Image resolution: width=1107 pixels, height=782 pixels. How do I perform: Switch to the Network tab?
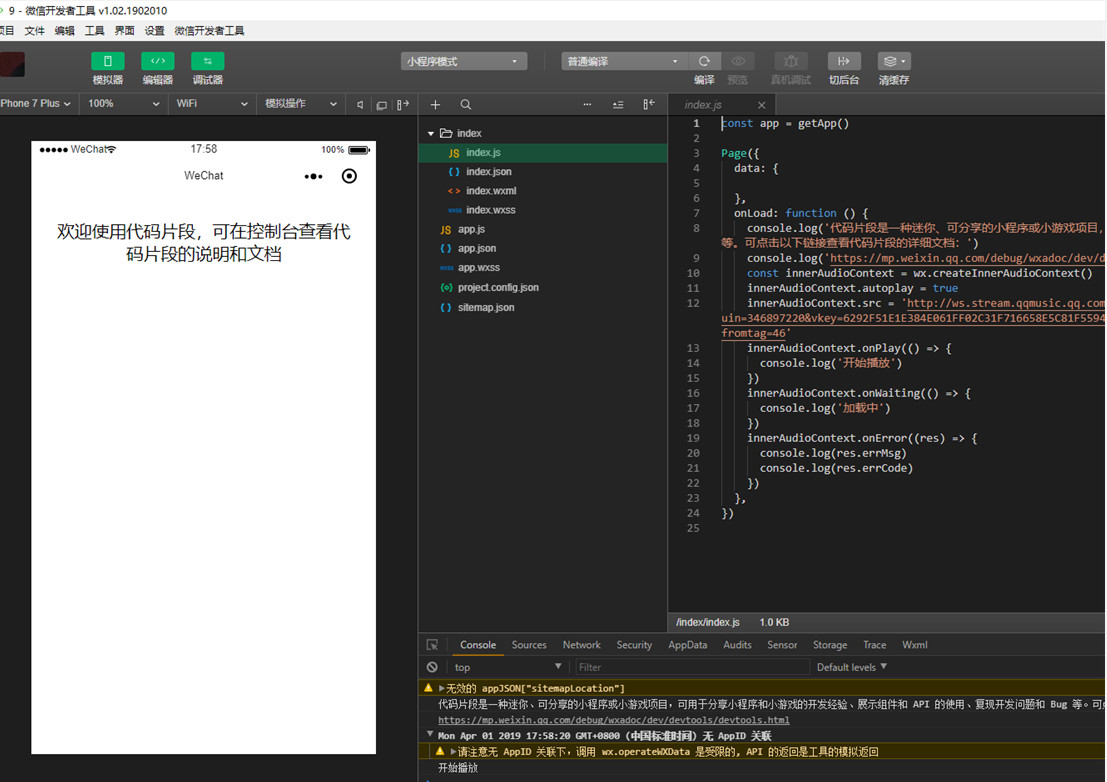tap(581, 645)
